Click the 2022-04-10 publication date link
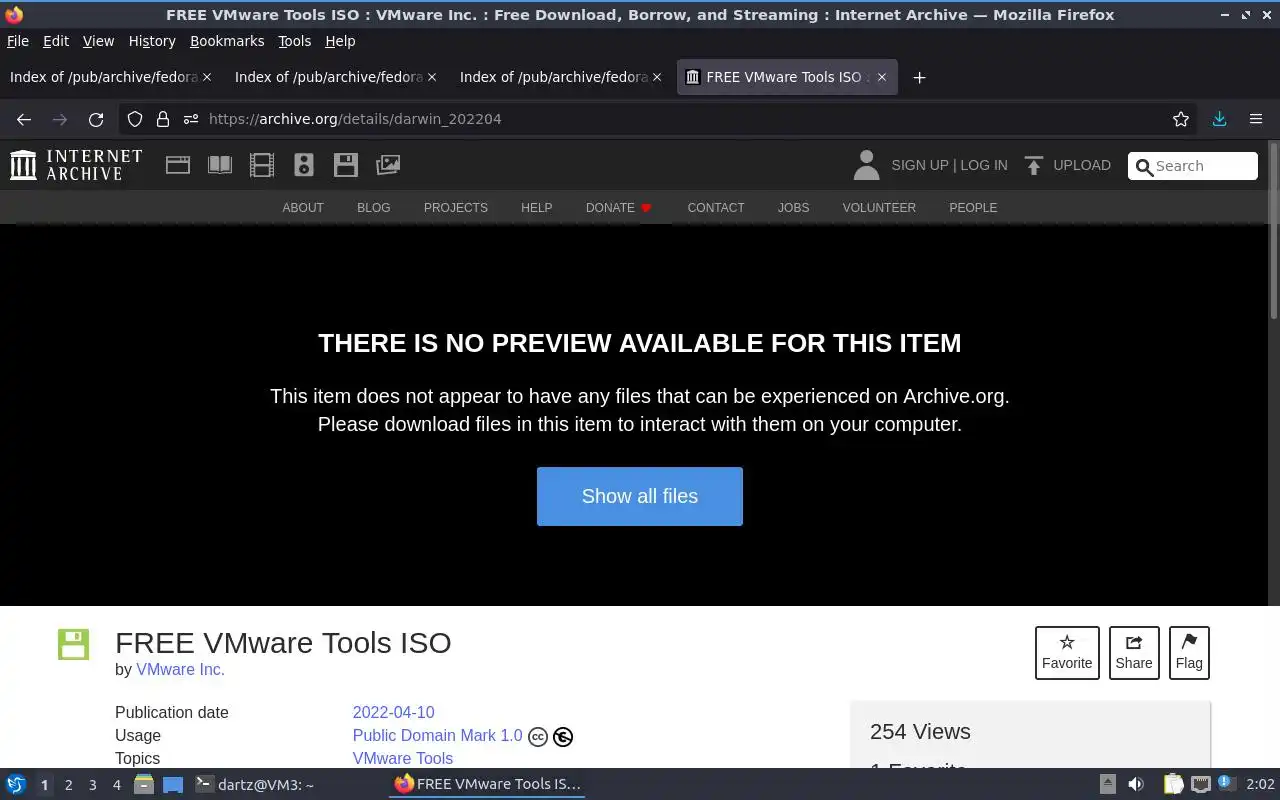Viewport: 1280px width, 800px height. pos(394,713)
